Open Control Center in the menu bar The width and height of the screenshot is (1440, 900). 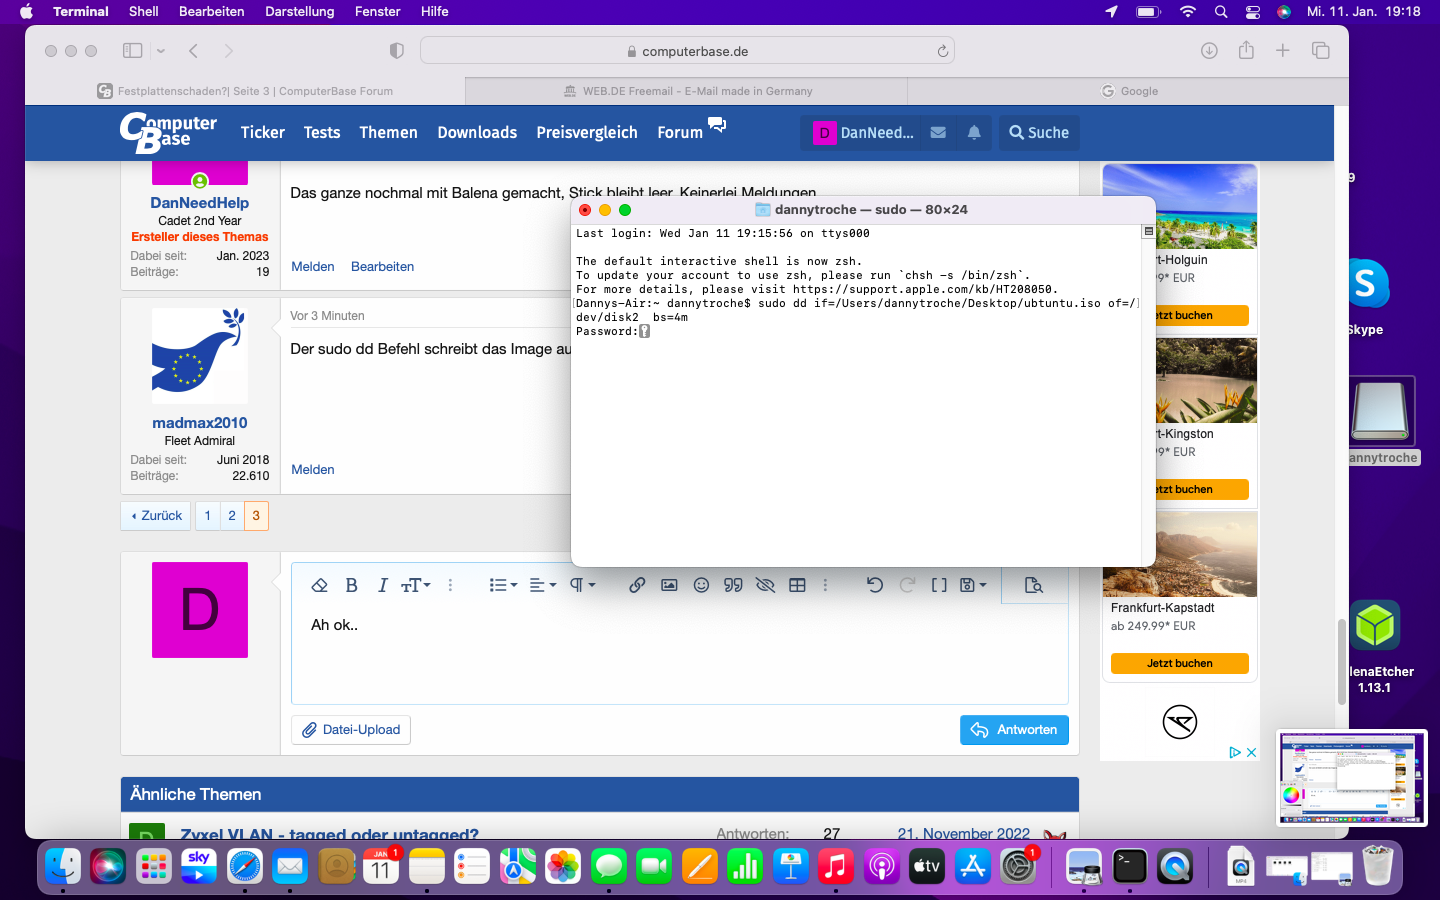pyautogui.click(x=1253, y=12)
